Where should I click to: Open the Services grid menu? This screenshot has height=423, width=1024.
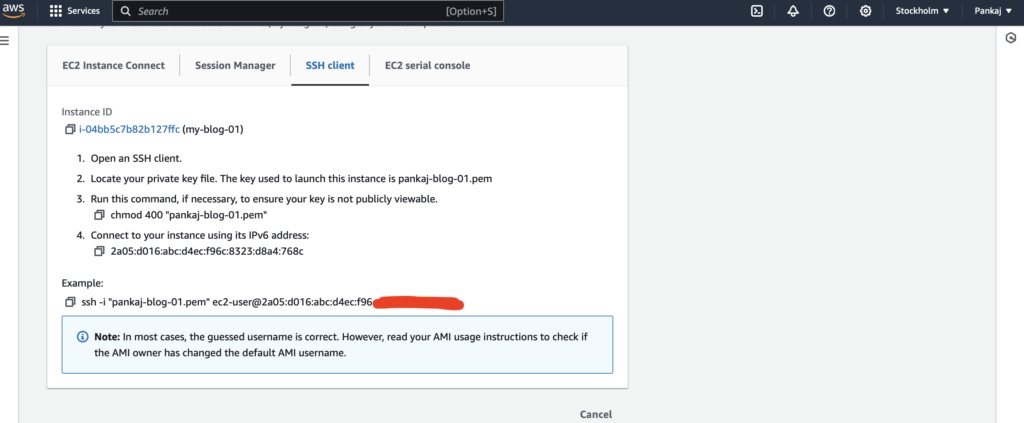[56, 11]
